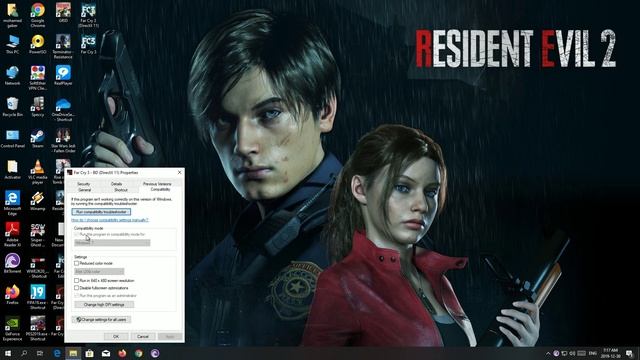Screen dimensions: 640x360
Task: Open Adobe Reader XI shortcut
Action: (x=12, y=234)
